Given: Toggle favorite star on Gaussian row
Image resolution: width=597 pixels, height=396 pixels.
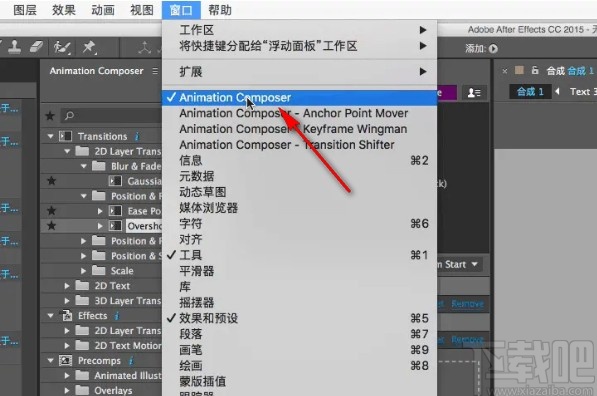Looking at the screenshot, I should (51, 180).
